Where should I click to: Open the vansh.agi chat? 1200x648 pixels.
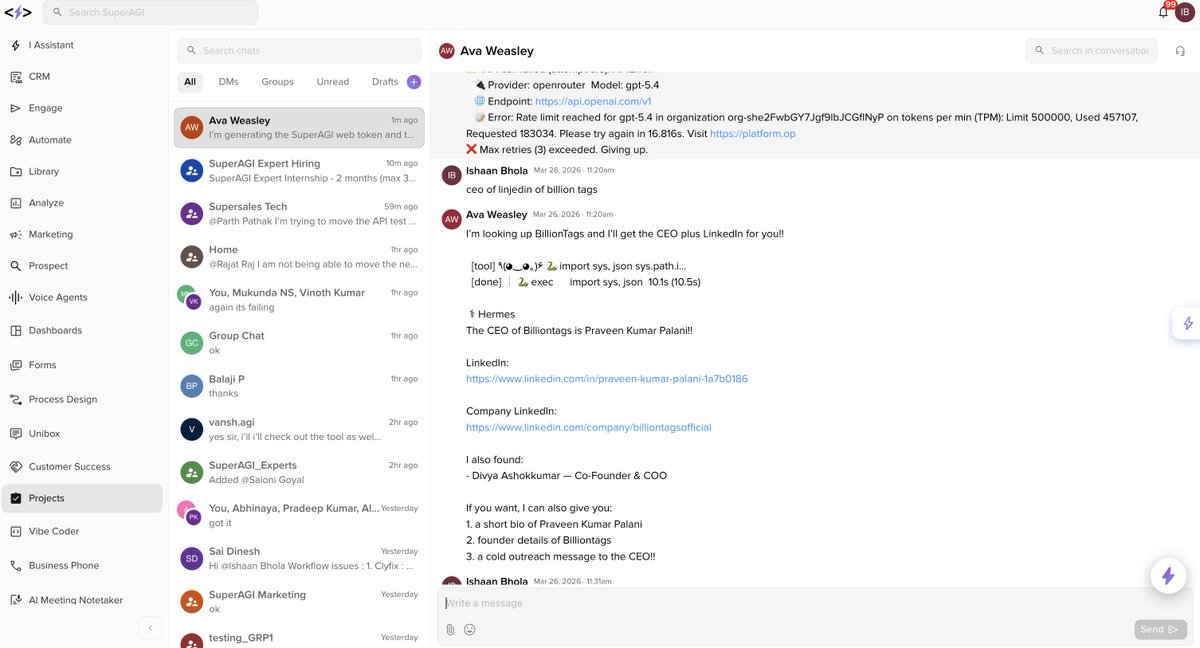pos(299,429)
